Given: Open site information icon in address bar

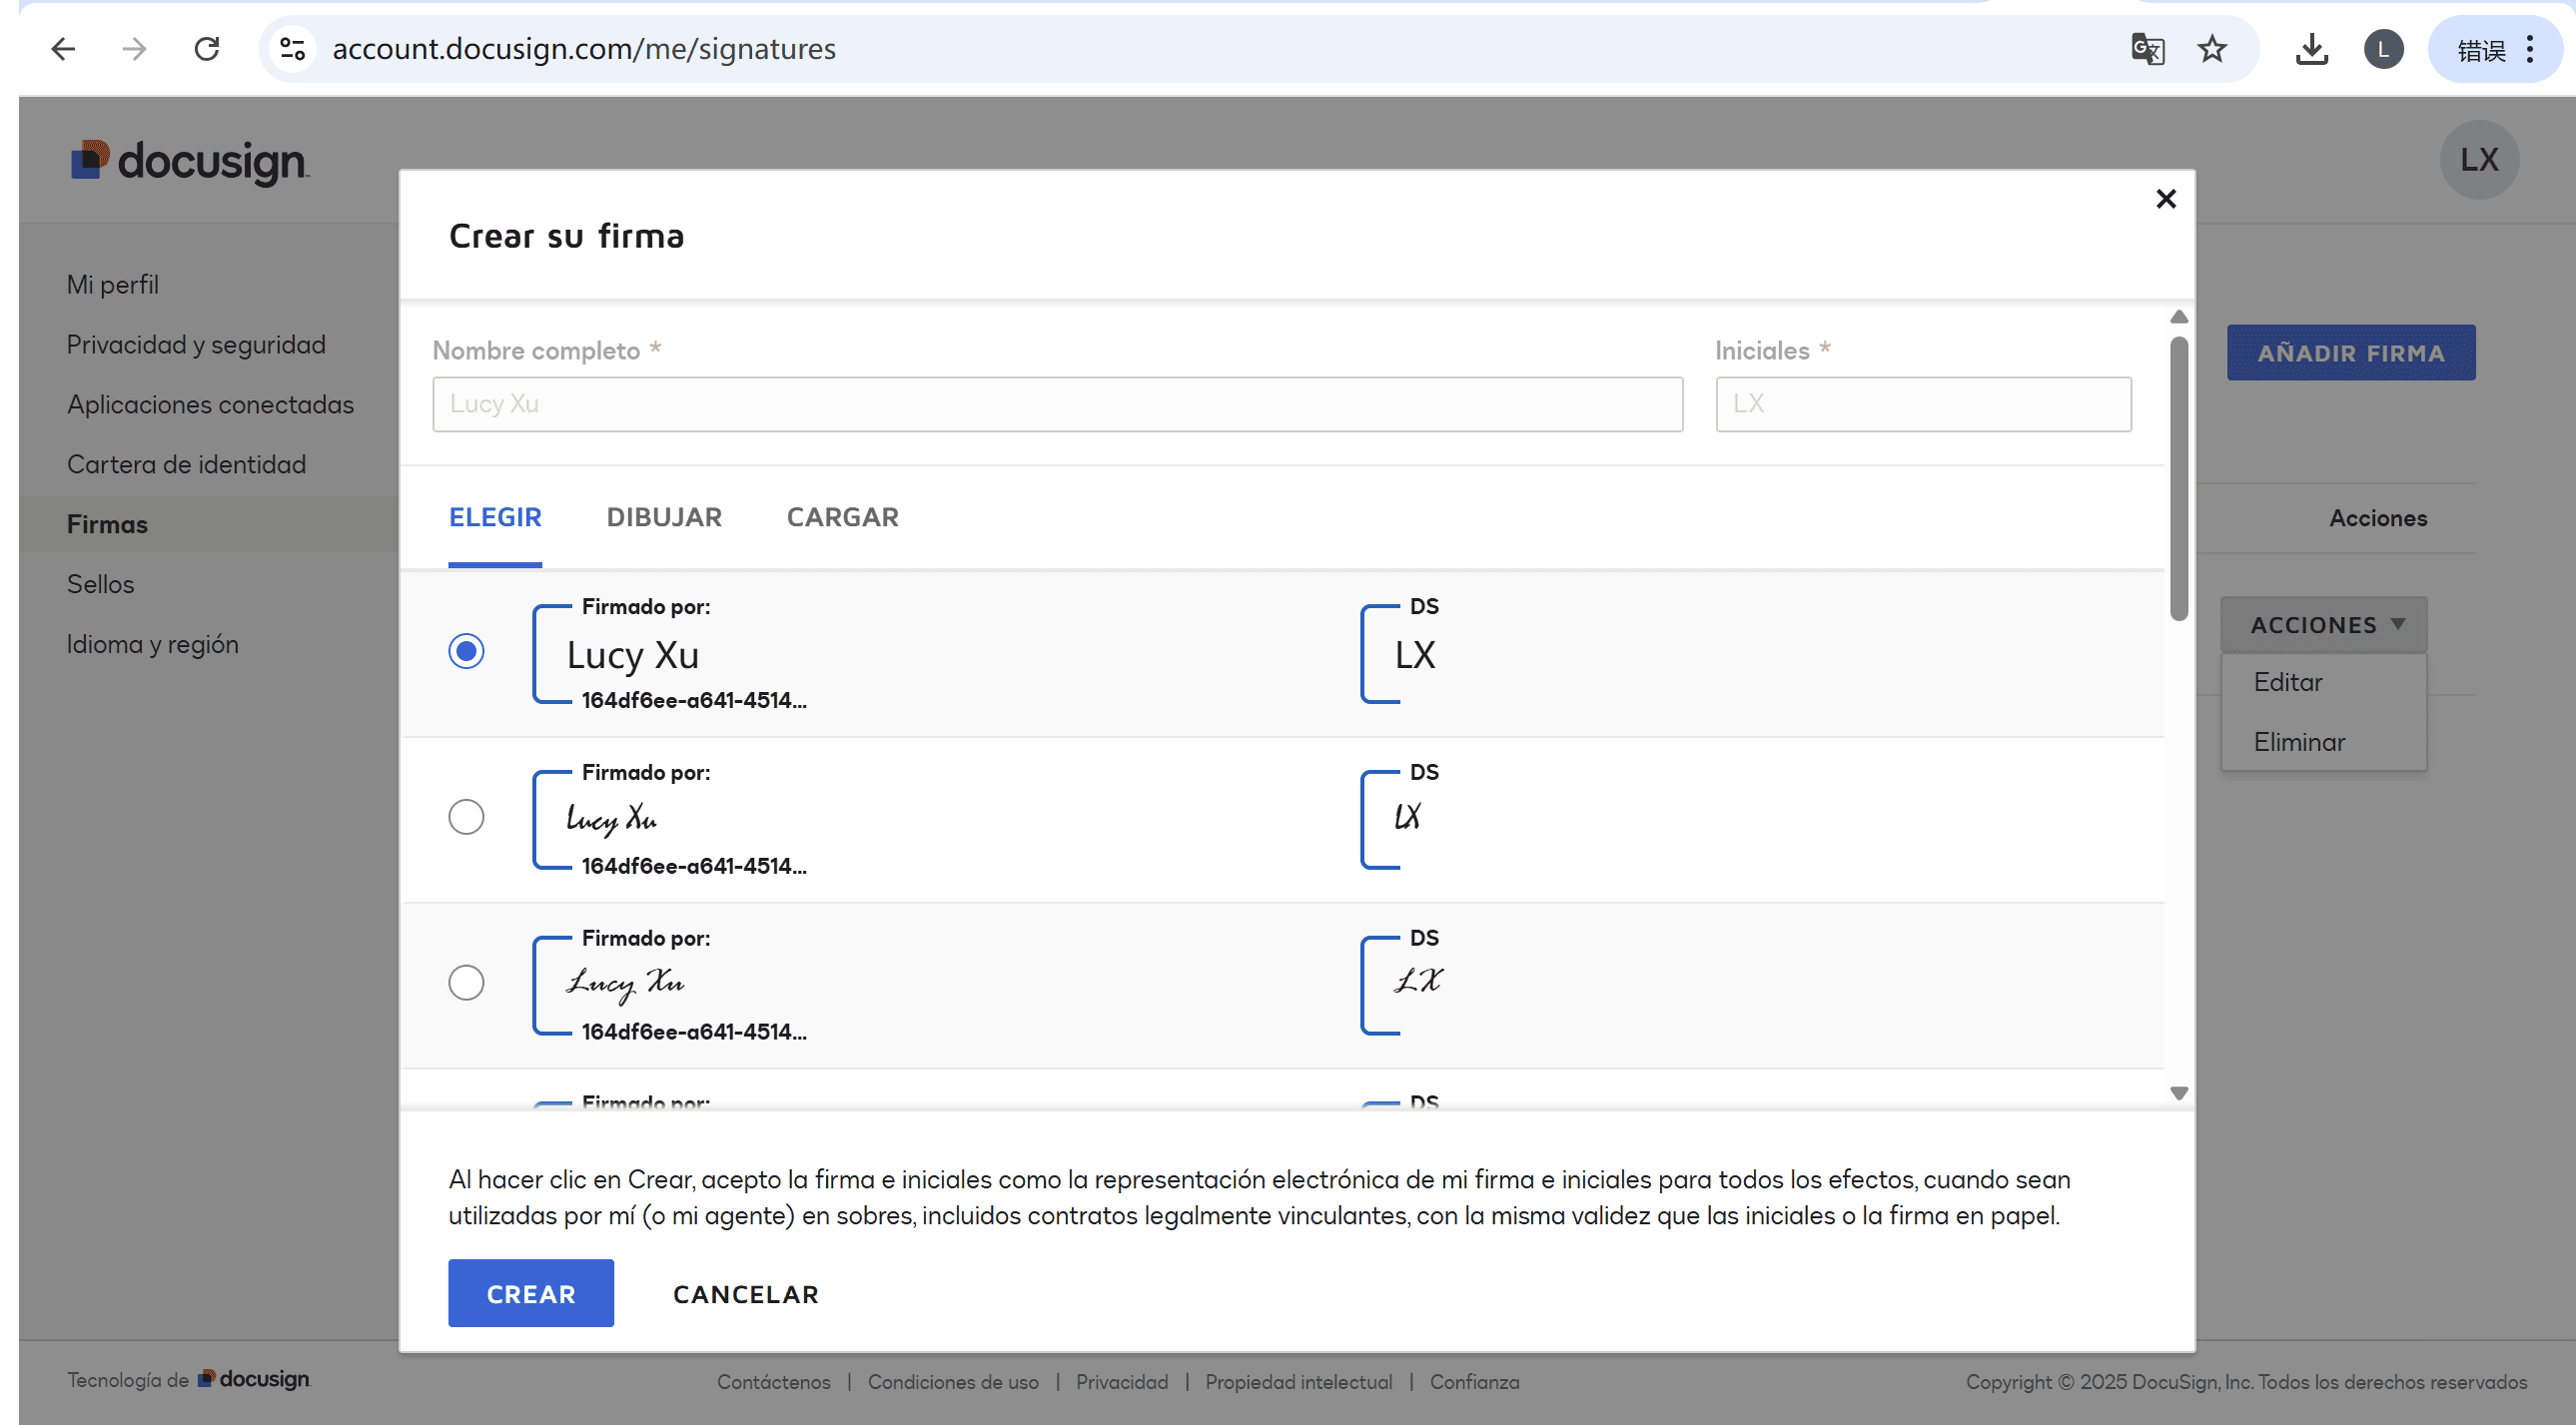Looking at the screenshot, I should click(x=292, y=49).
